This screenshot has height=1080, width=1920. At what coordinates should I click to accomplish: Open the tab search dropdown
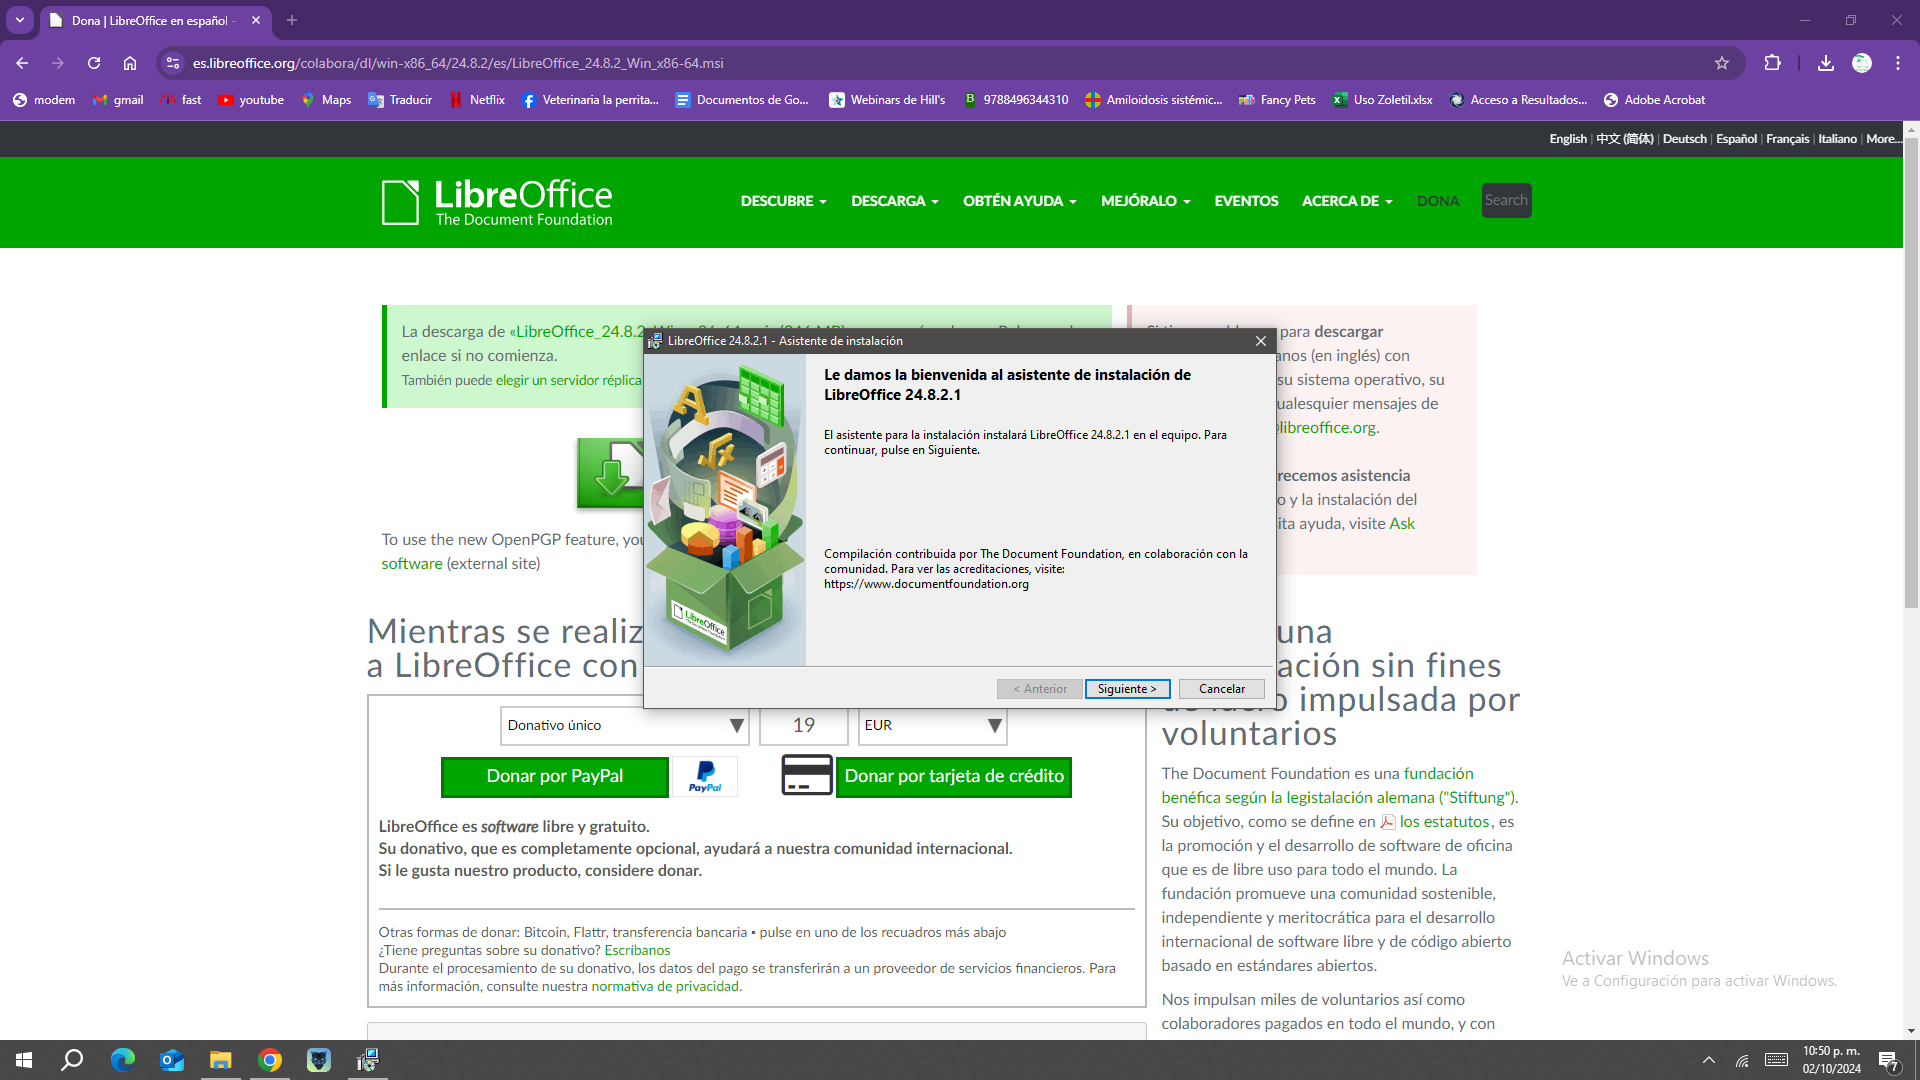coord(20,20)
